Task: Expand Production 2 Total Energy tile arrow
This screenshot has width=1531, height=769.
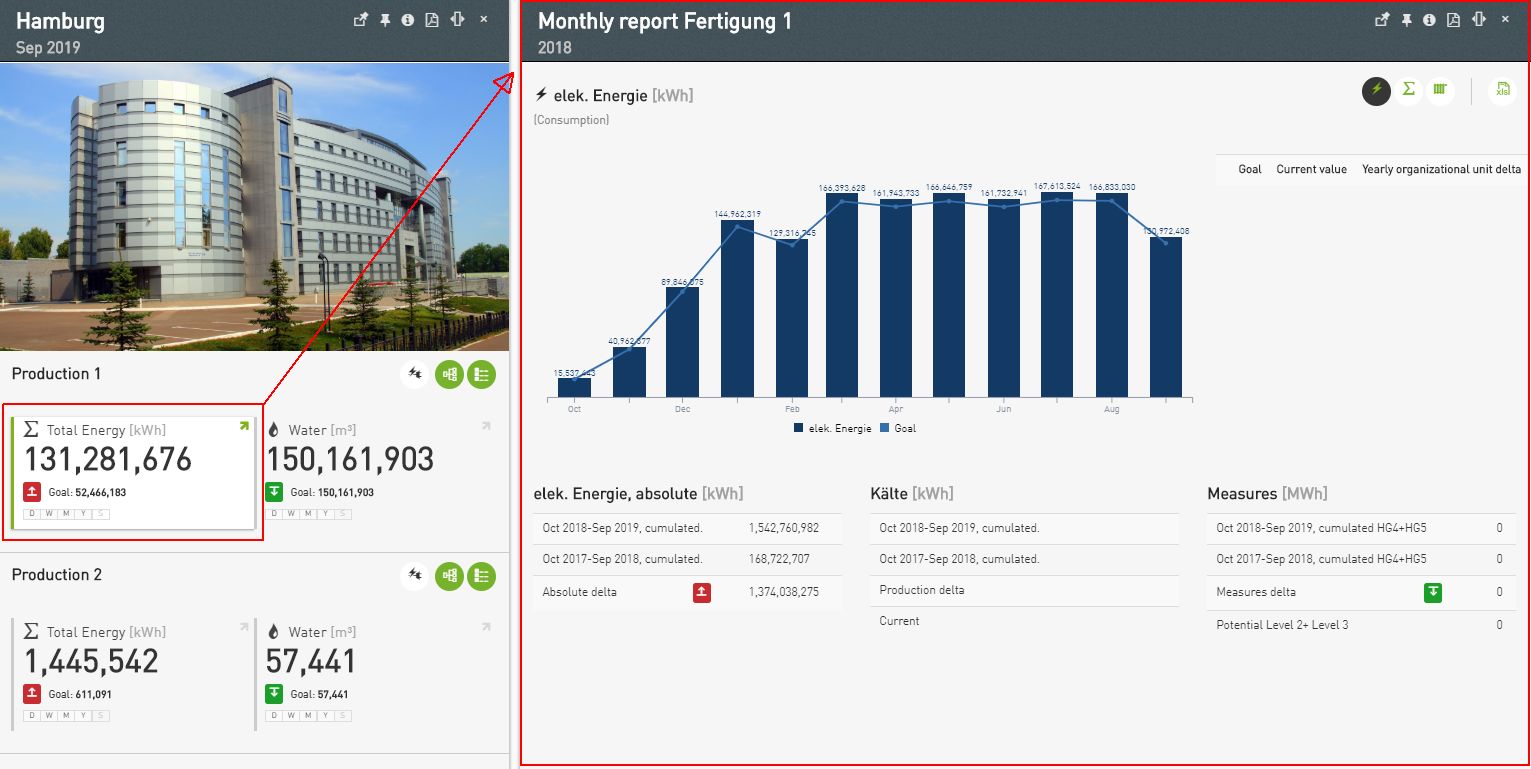Action: tap(242, 628)
